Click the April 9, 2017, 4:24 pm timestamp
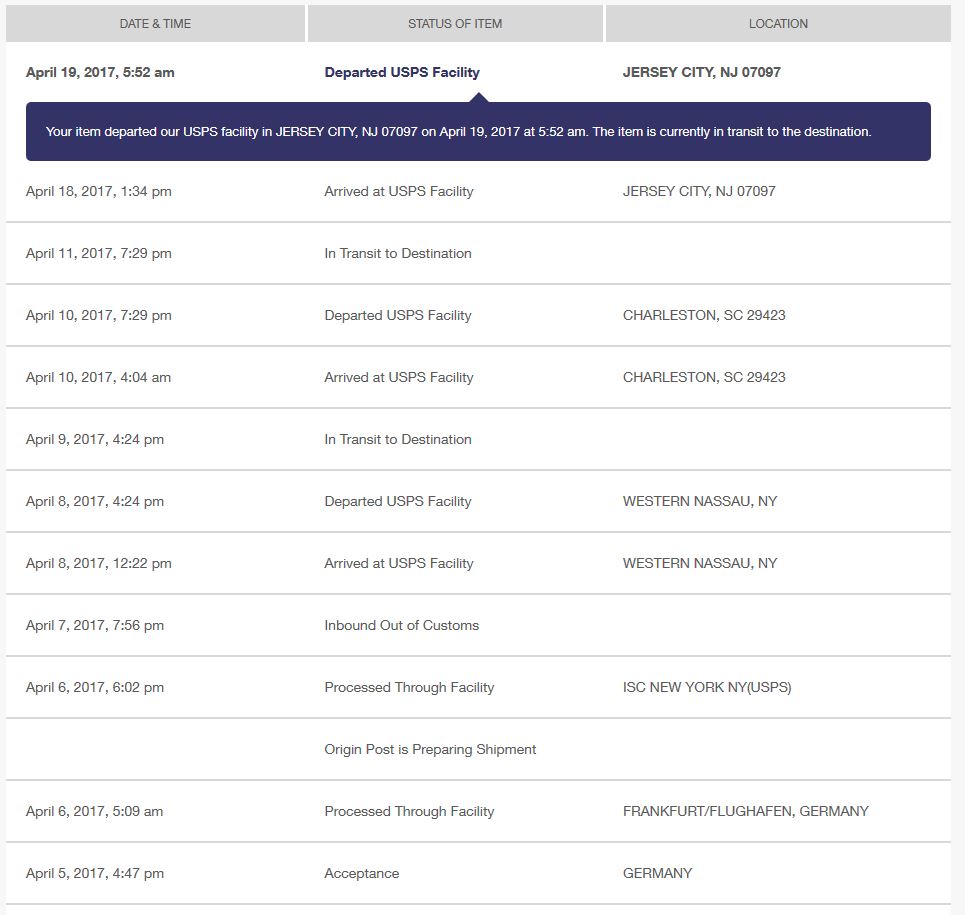This screenshot has height=915, width=965. [95, 439]
